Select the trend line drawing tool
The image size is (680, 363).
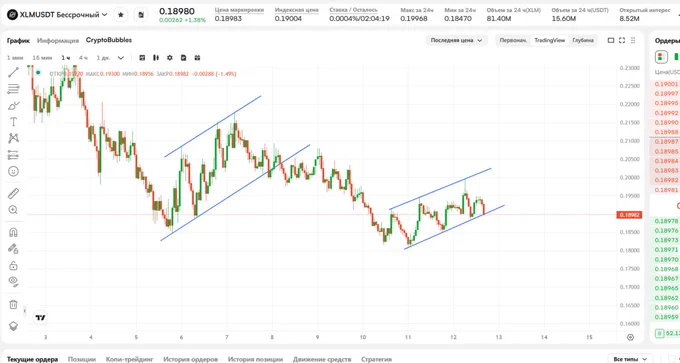pyautogui.click(x=13, y=72)
